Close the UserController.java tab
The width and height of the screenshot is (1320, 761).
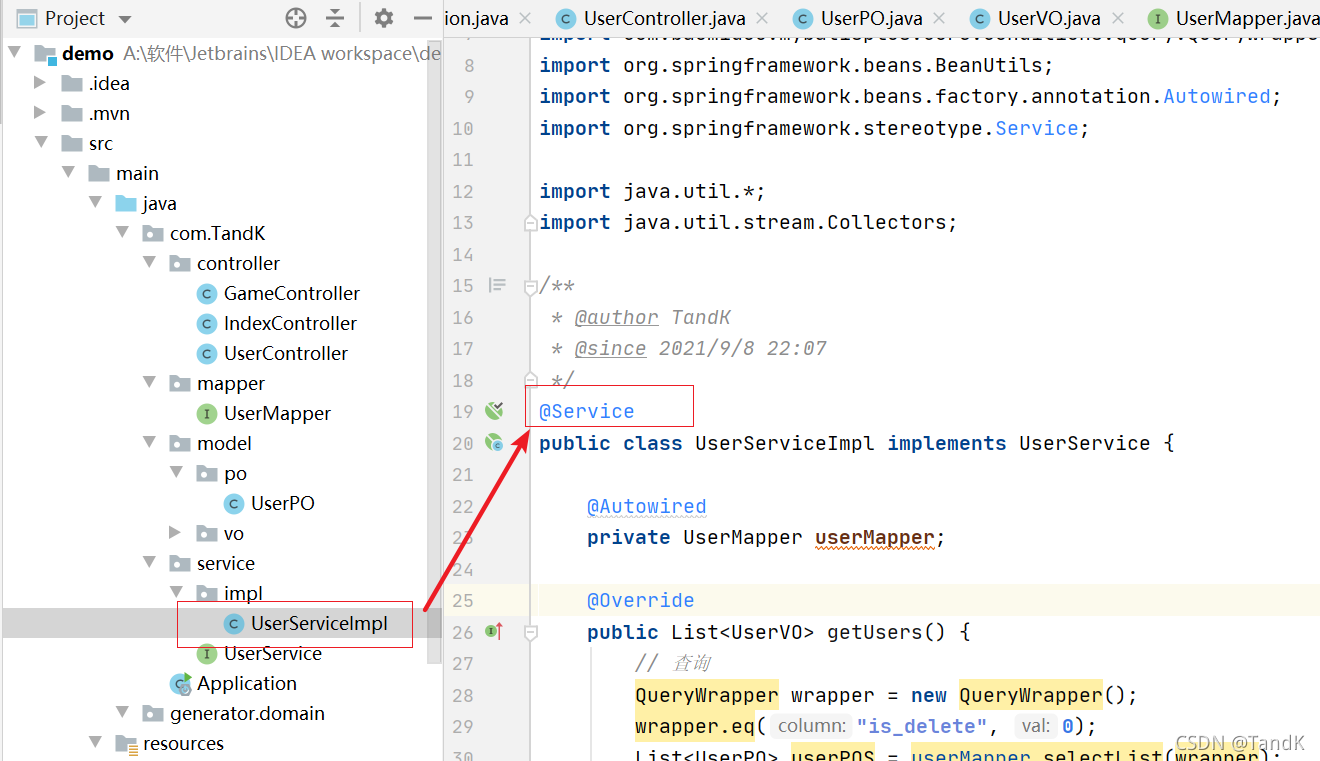pyautogui.click(x=762, y=18)
